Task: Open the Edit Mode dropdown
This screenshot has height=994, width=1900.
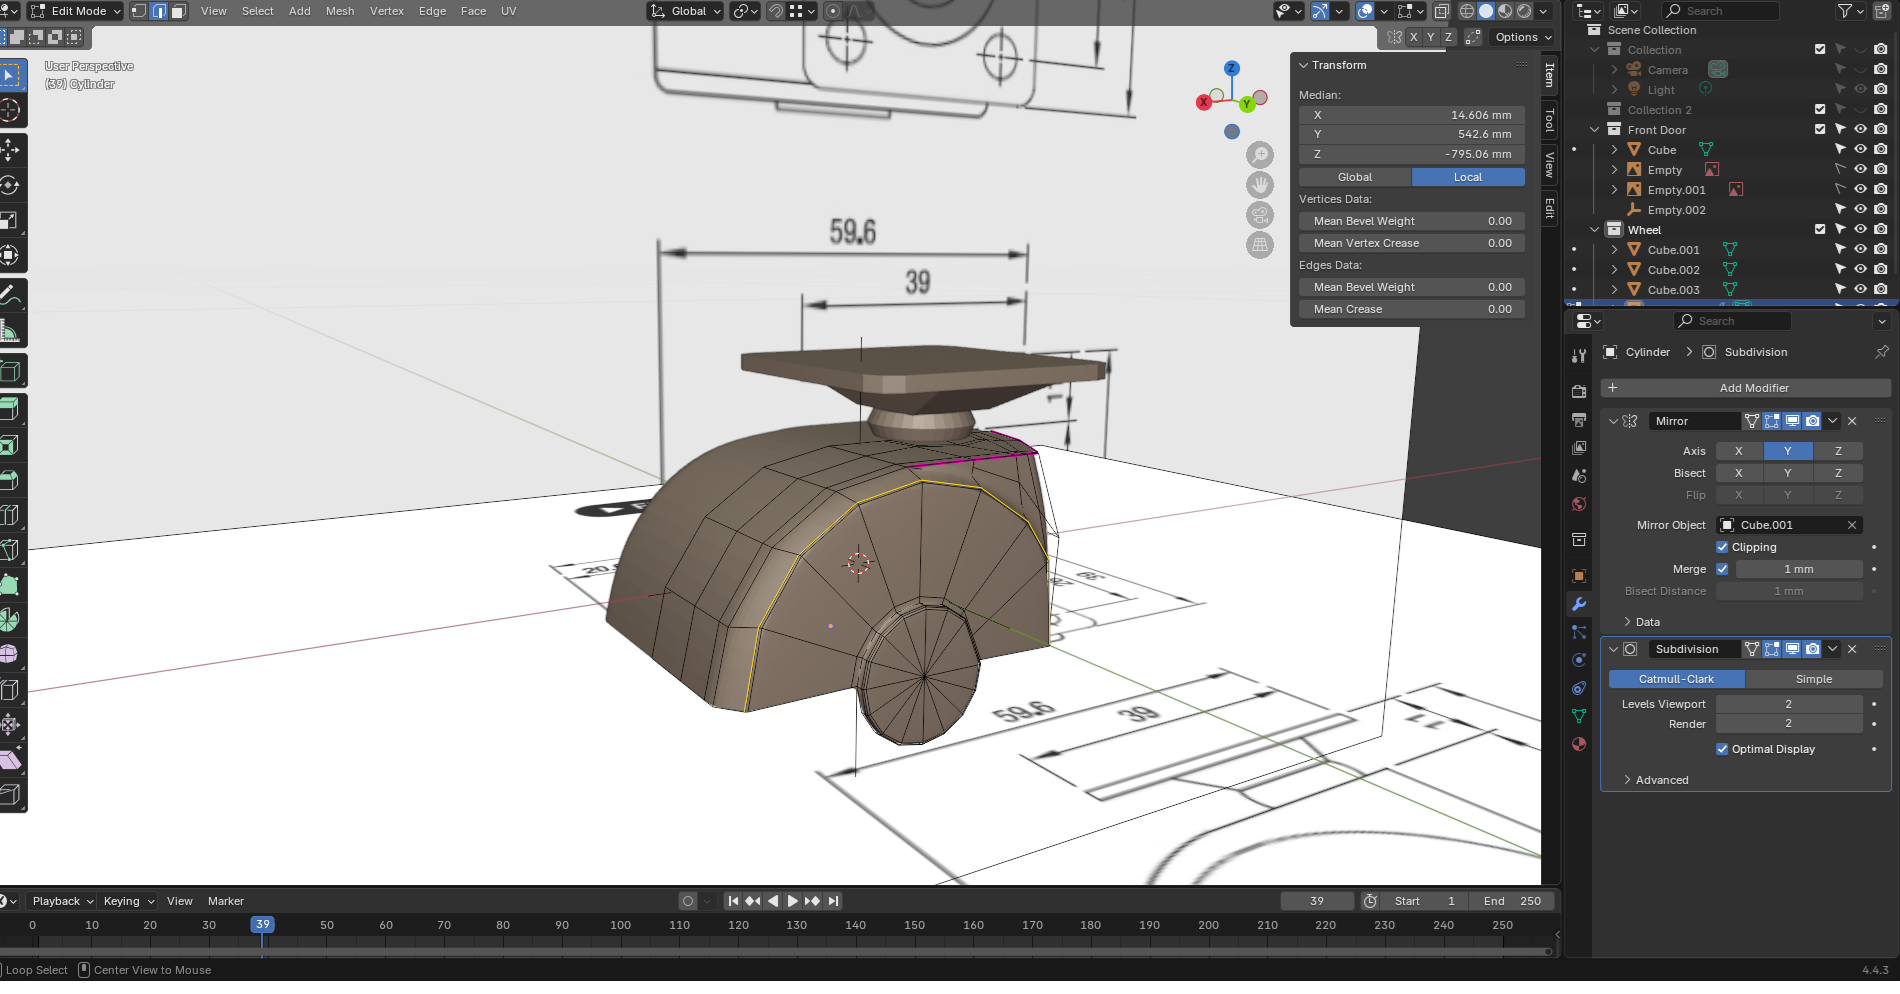Action: coord(75,11)
